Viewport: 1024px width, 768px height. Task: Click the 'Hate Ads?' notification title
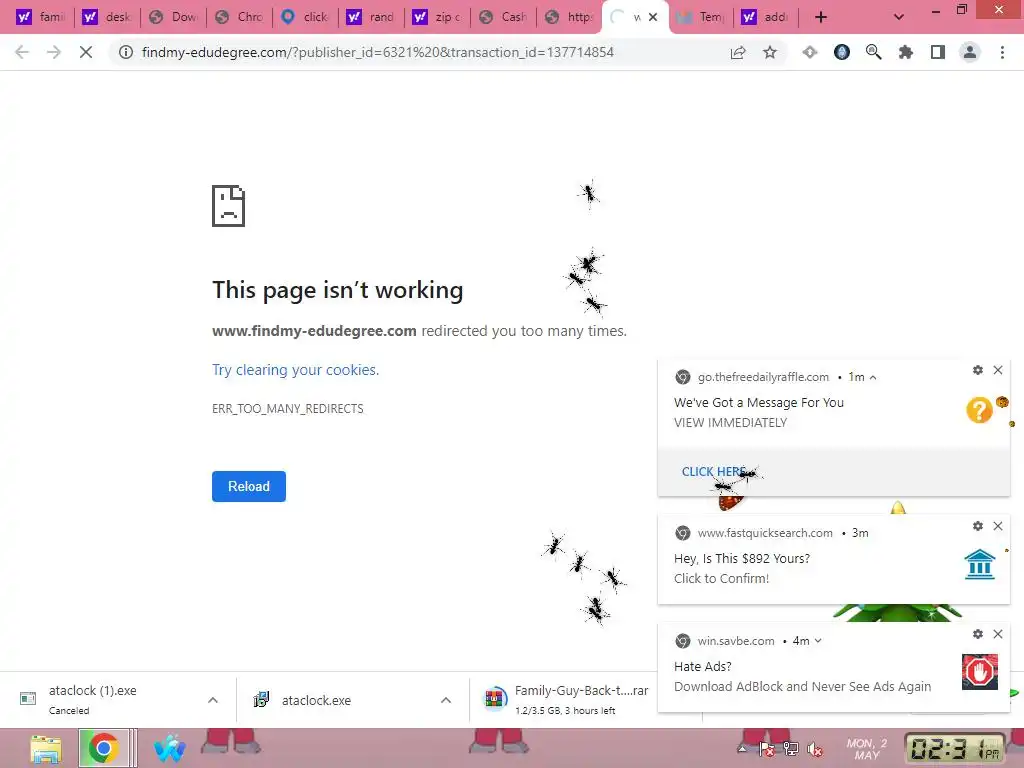[703, 666]
